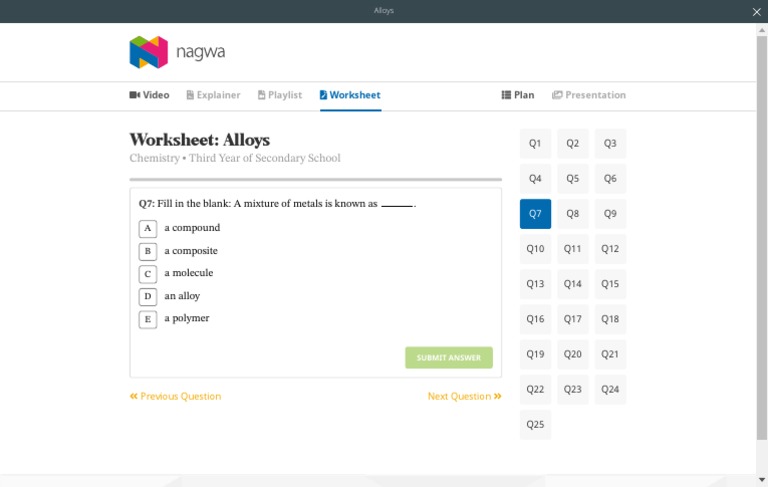Choose answer D, an alloy

pyautogui.click(x=148, y=296)
